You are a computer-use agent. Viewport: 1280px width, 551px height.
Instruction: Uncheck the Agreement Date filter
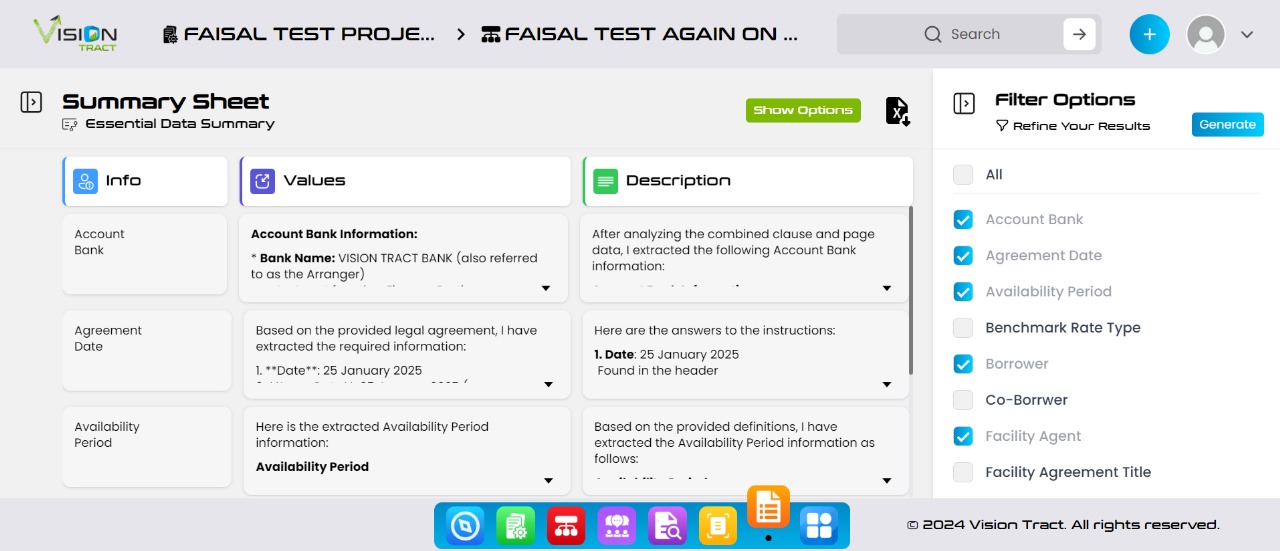(963, 256)
